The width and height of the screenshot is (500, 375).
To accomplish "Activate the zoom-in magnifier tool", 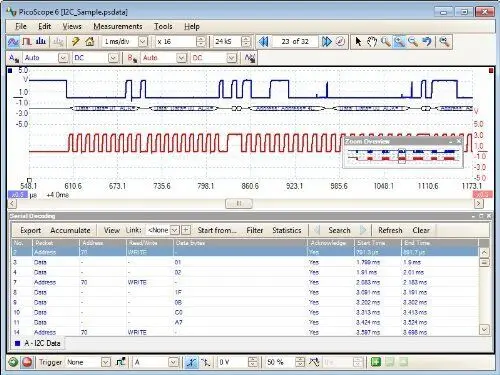I will tap(399, 42).
